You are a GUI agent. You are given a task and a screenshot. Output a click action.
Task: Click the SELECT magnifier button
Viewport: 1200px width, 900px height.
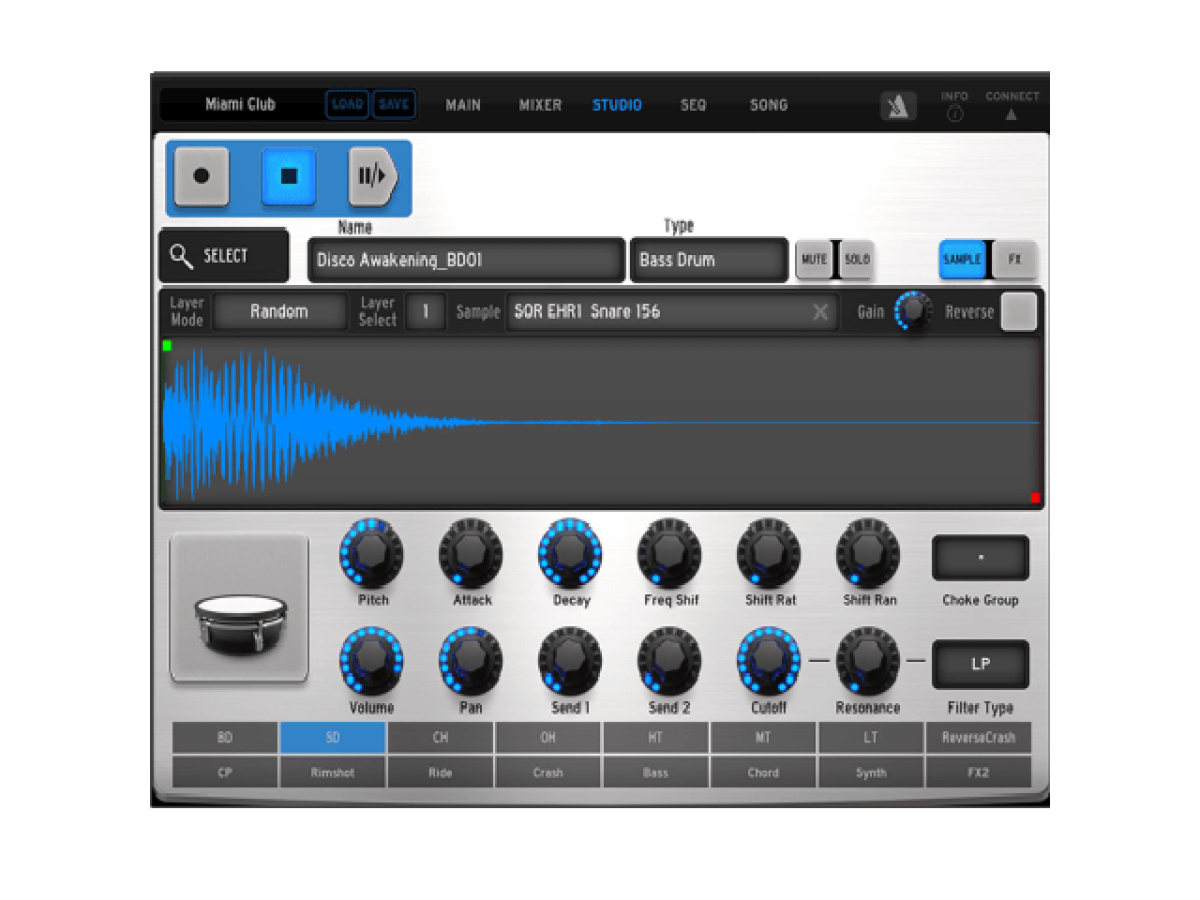point(224,257)
